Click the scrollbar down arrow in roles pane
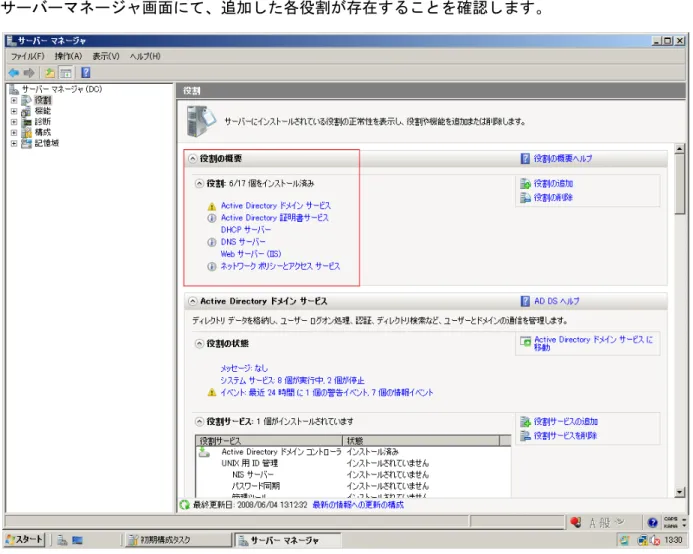This screenshot has height=554, width=693. point(680,492)
